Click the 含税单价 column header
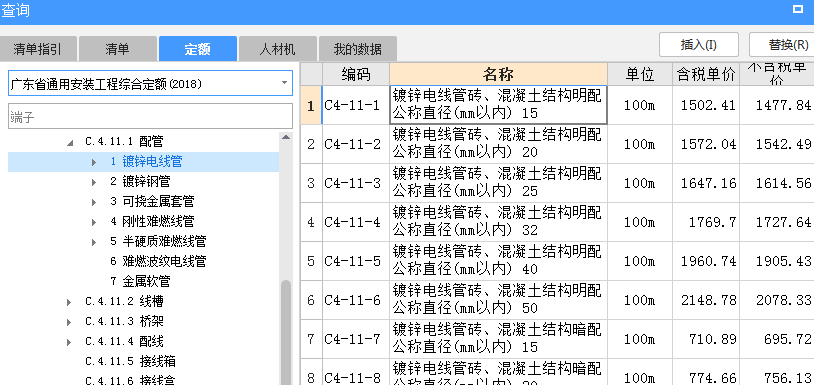Image resolution: width=814 pixels, height=385 pixels. [706, 74]
